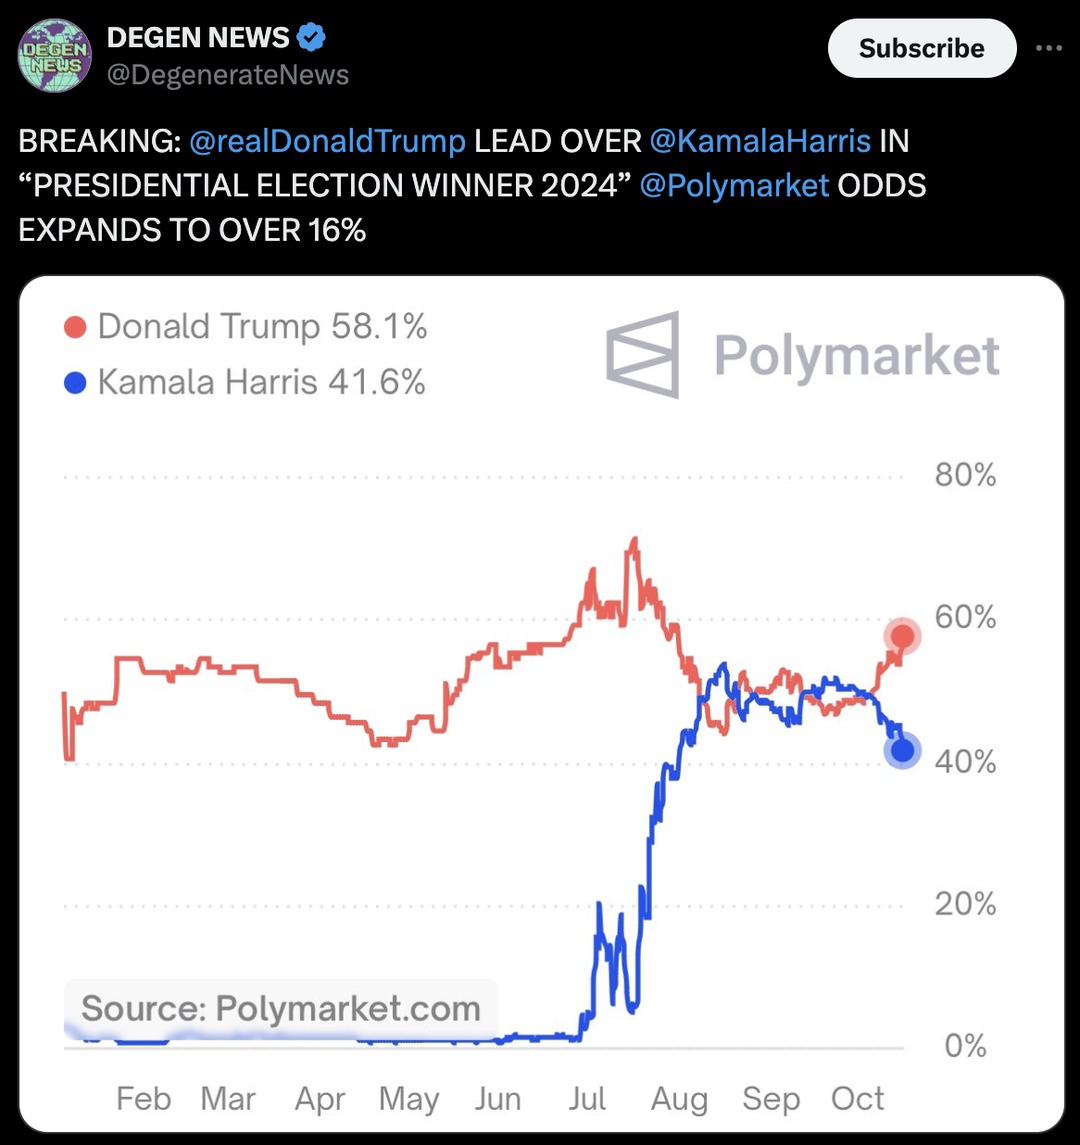Click the Kamala Harris 41.6% legend text
Screen dimensions: 1080x1145
coord(261,382)
